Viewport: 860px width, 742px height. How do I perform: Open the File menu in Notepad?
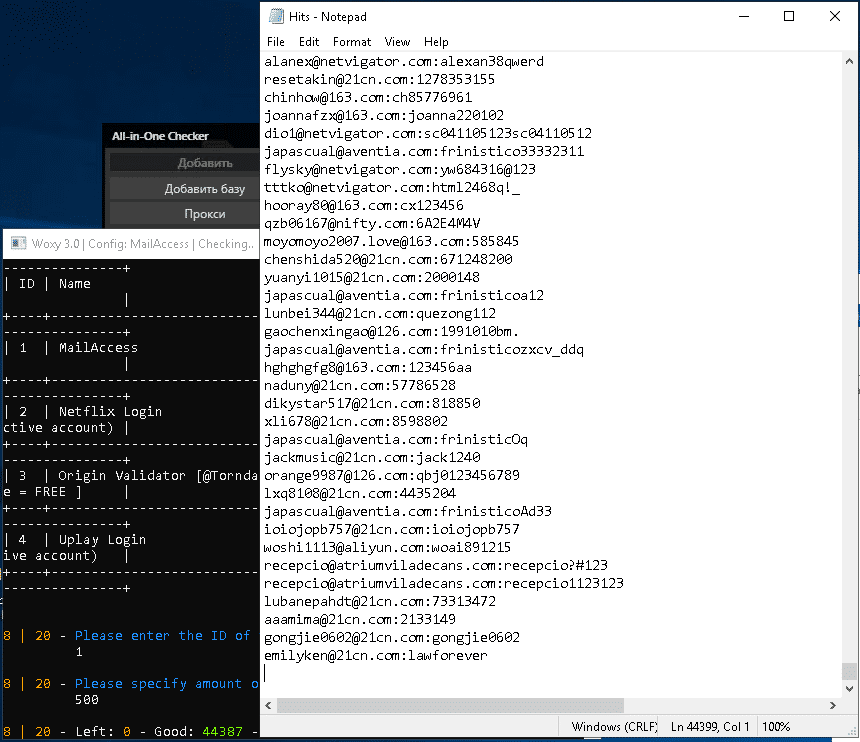tap(275, 42)
